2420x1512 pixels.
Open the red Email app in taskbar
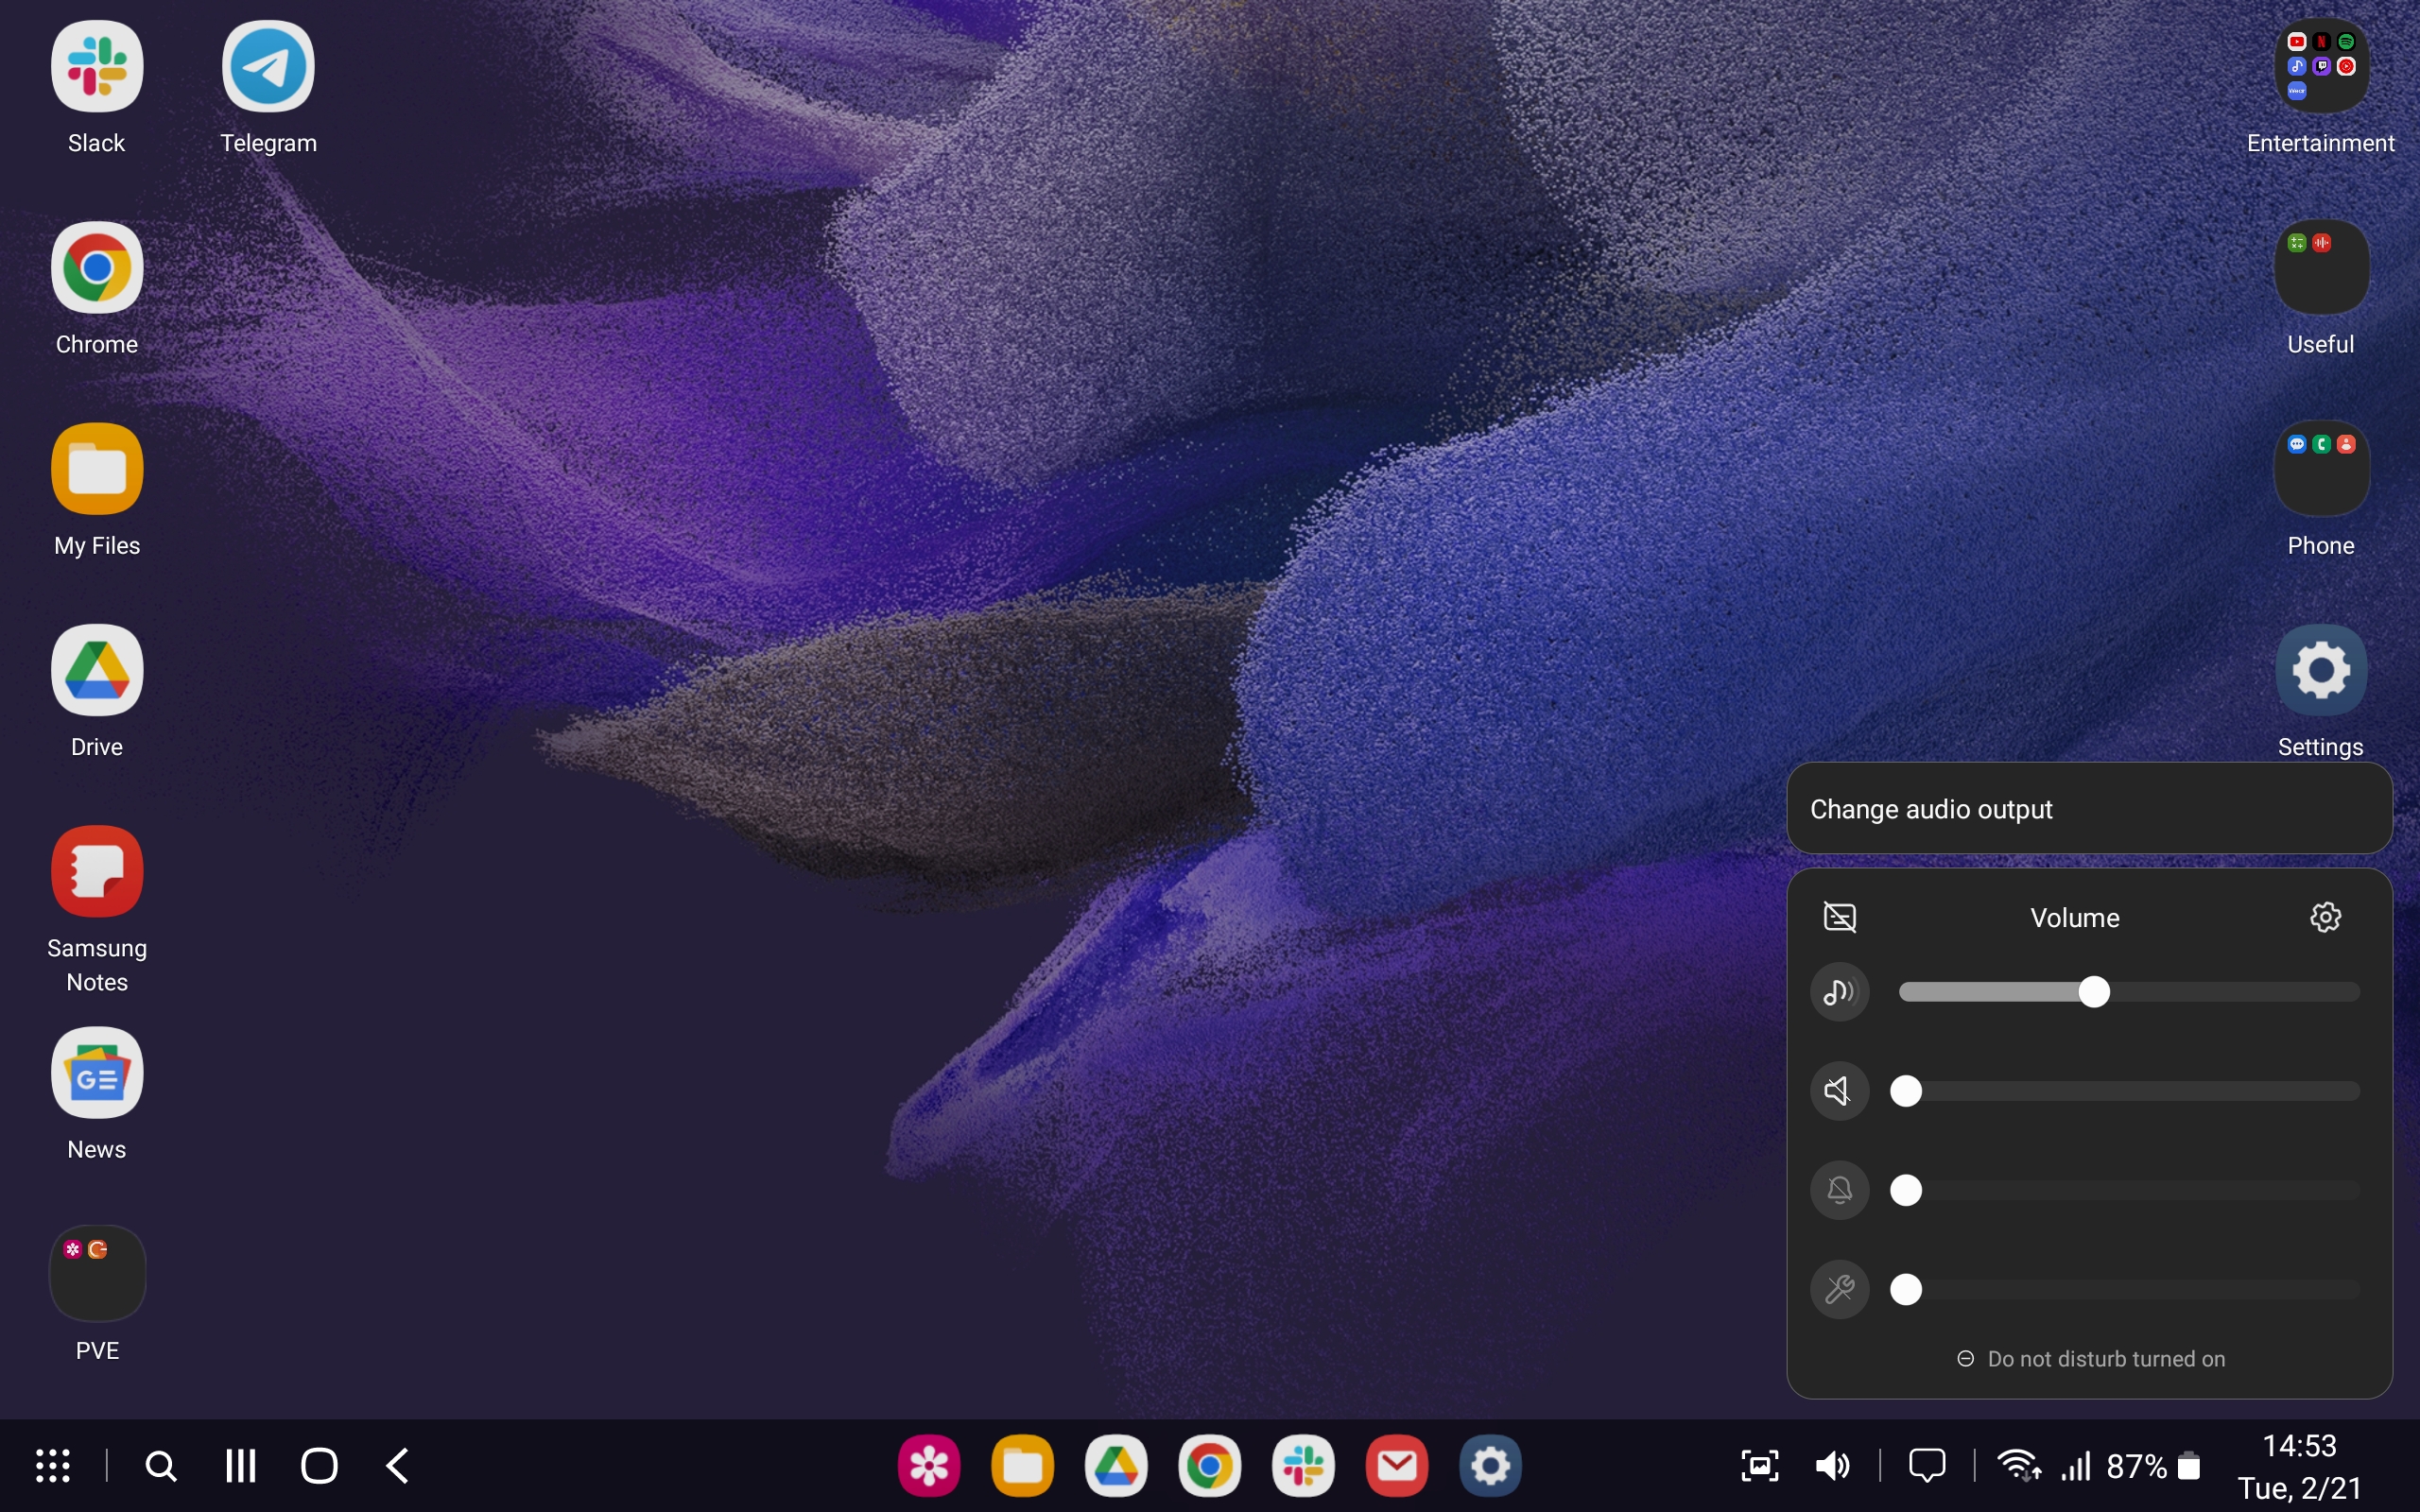[1397, 1466]
